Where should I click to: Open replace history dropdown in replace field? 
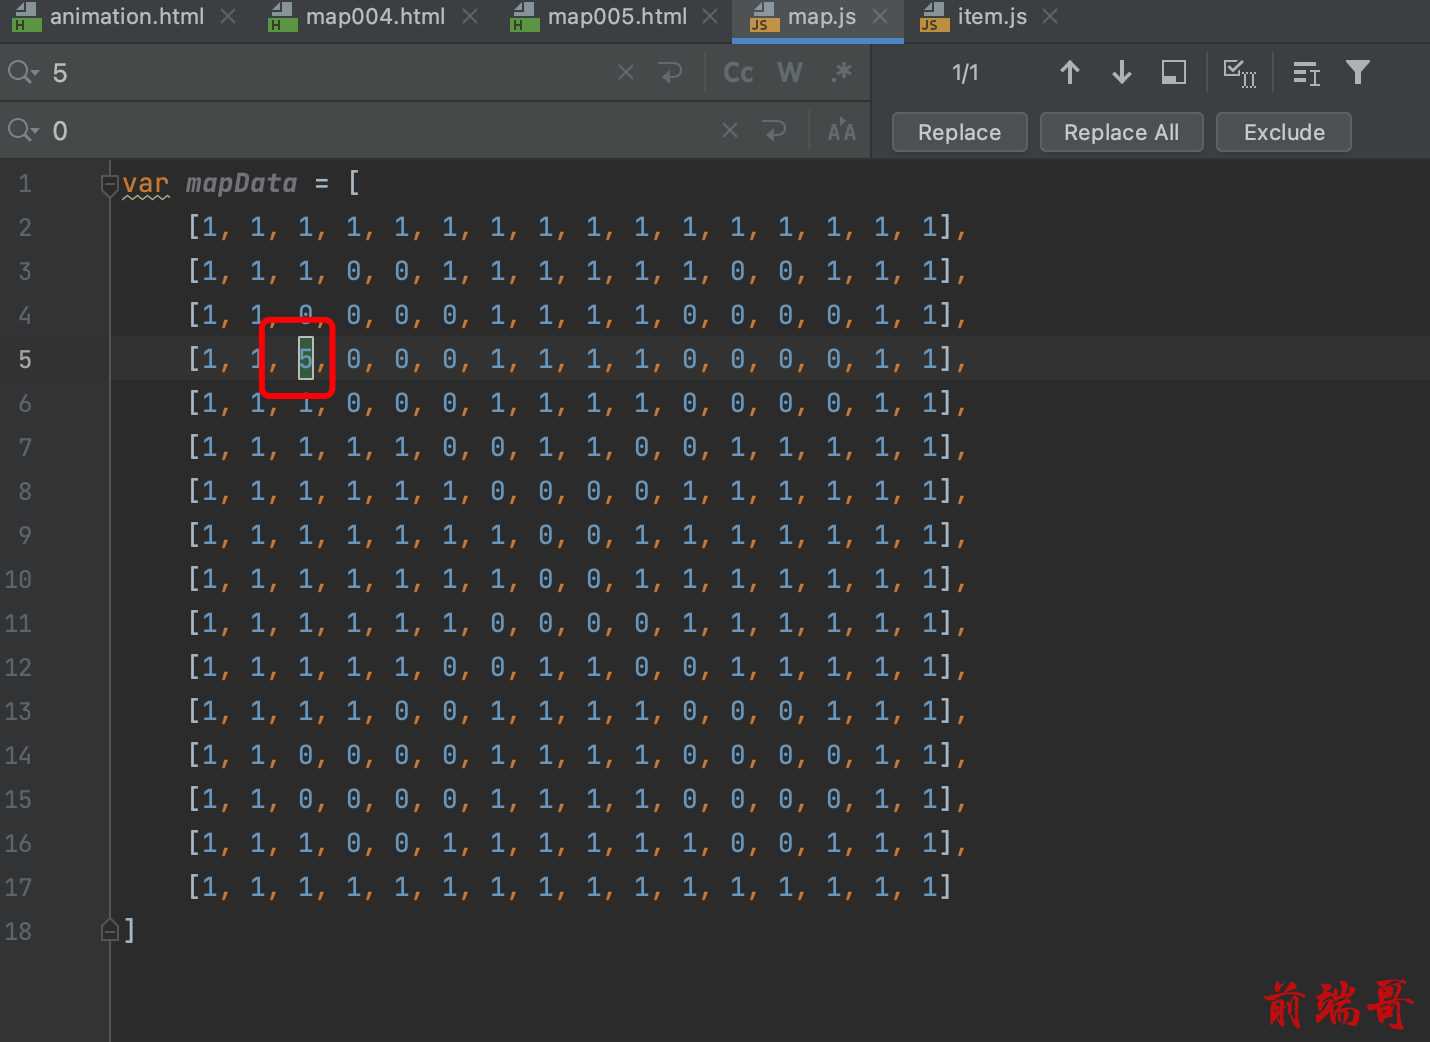[x=23, y=130]
